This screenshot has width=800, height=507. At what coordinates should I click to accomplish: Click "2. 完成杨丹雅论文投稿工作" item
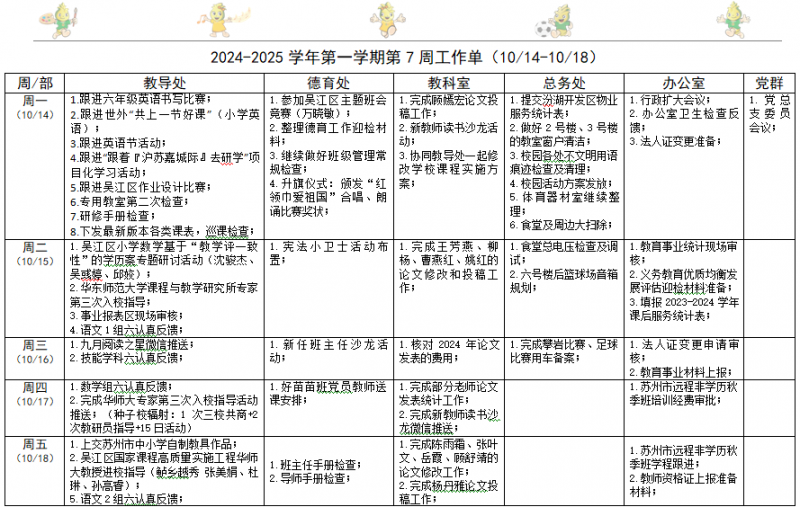[x=448, y=492]
